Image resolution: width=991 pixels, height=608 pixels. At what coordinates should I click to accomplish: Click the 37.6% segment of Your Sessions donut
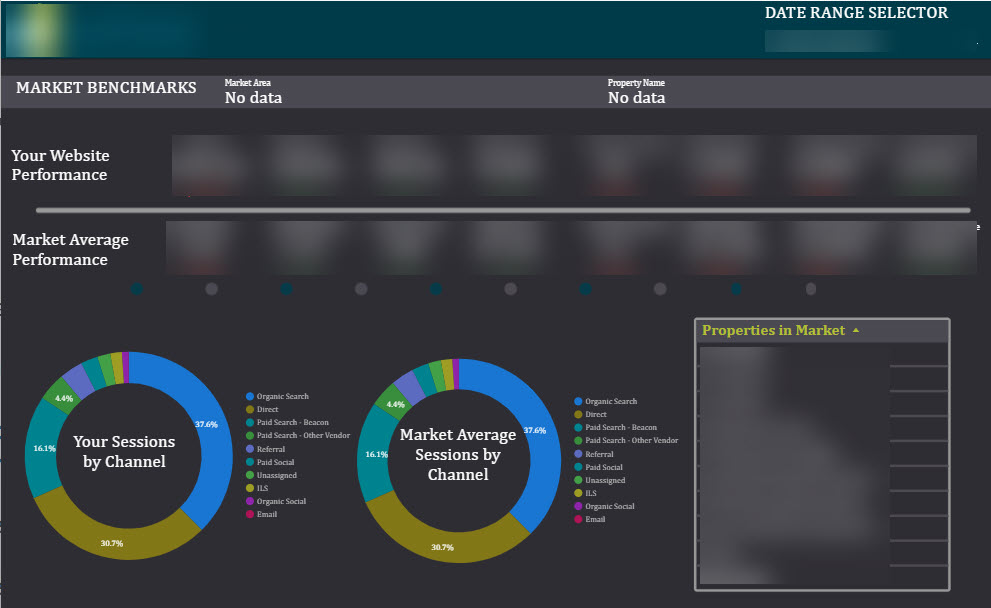pyautogui.click(x=205, y=425)
